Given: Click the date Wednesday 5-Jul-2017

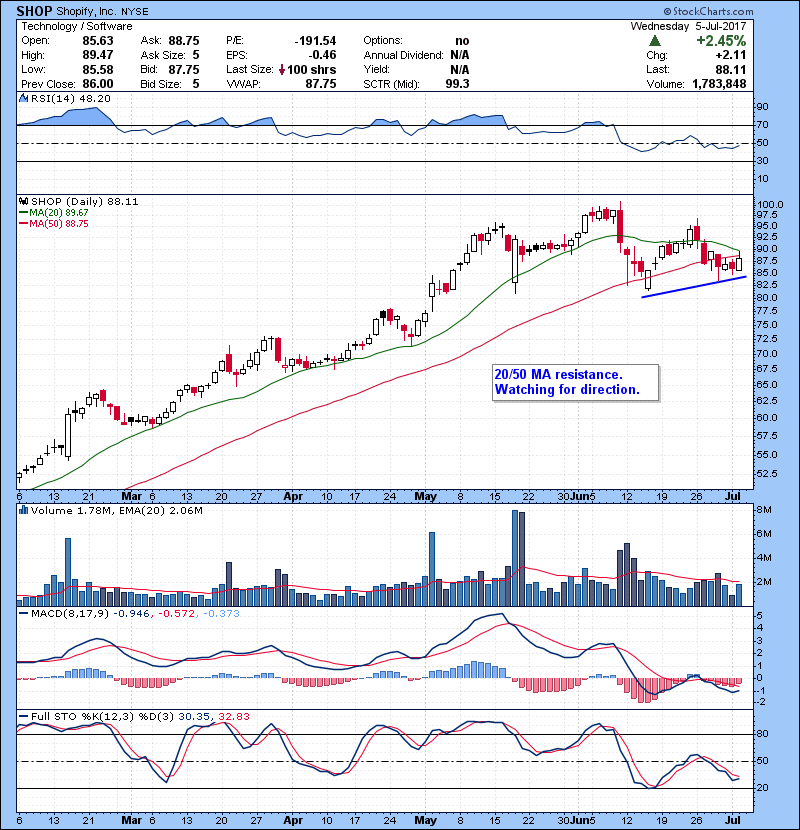Looking at the screenshot, I should [688, 26].
